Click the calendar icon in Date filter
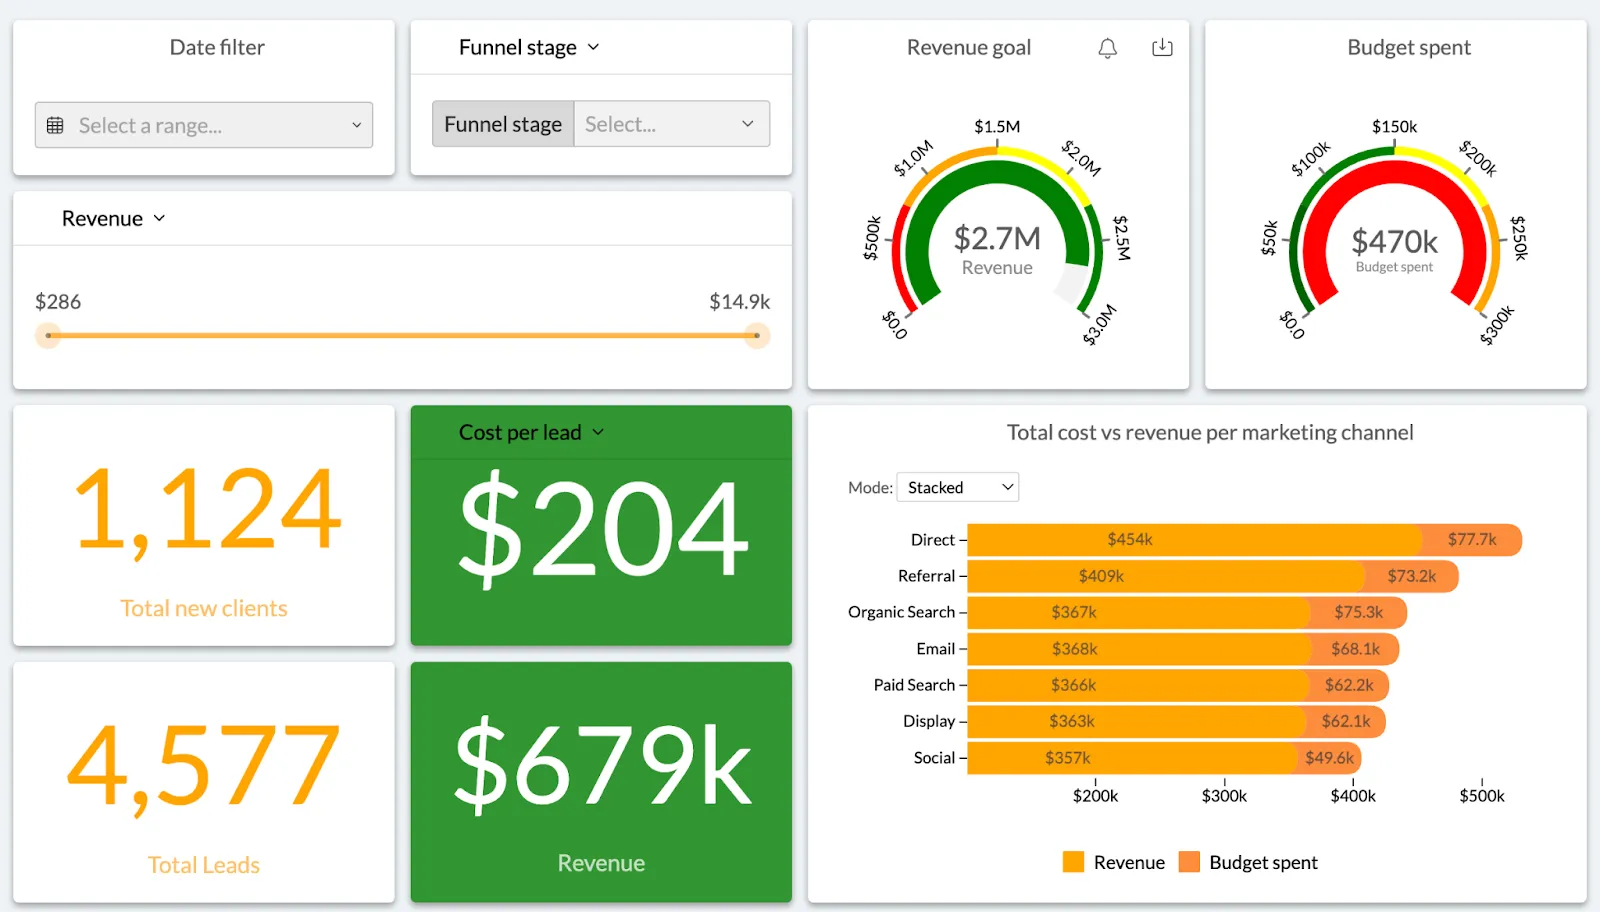This screenshot has height=912, width=1600. click(55, 125)
